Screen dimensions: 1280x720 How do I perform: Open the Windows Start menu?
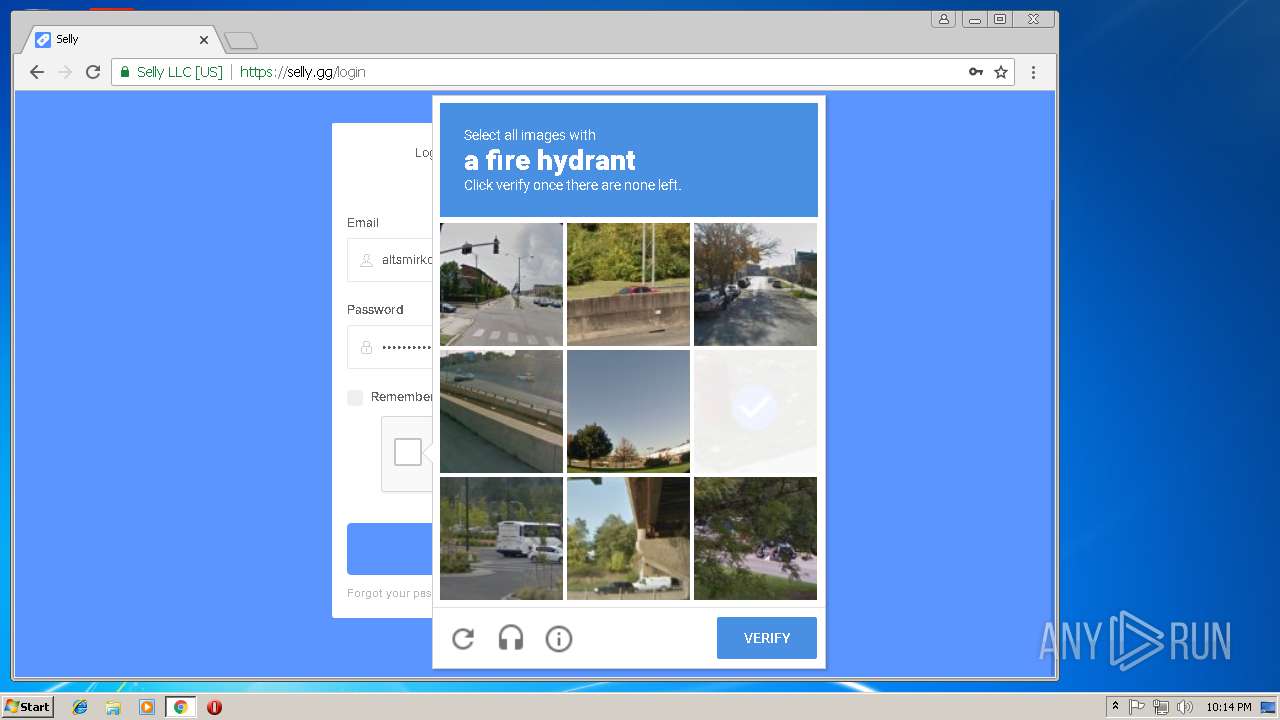[27, 706]
